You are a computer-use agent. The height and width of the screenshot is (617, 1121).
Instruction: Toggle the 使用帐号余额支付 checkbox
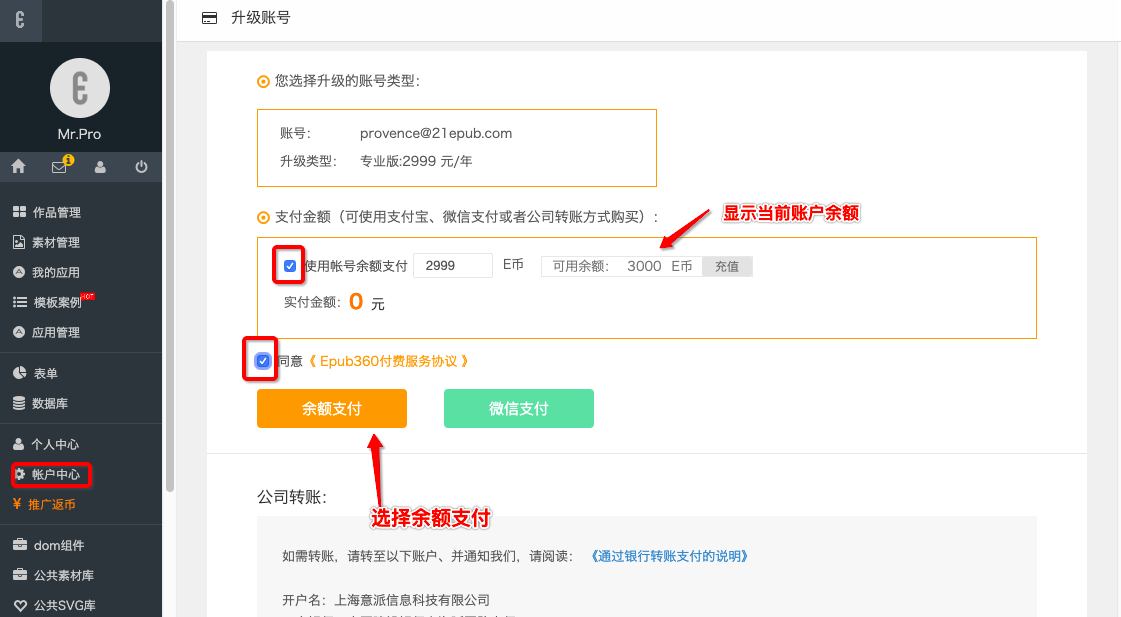[290, 266]
